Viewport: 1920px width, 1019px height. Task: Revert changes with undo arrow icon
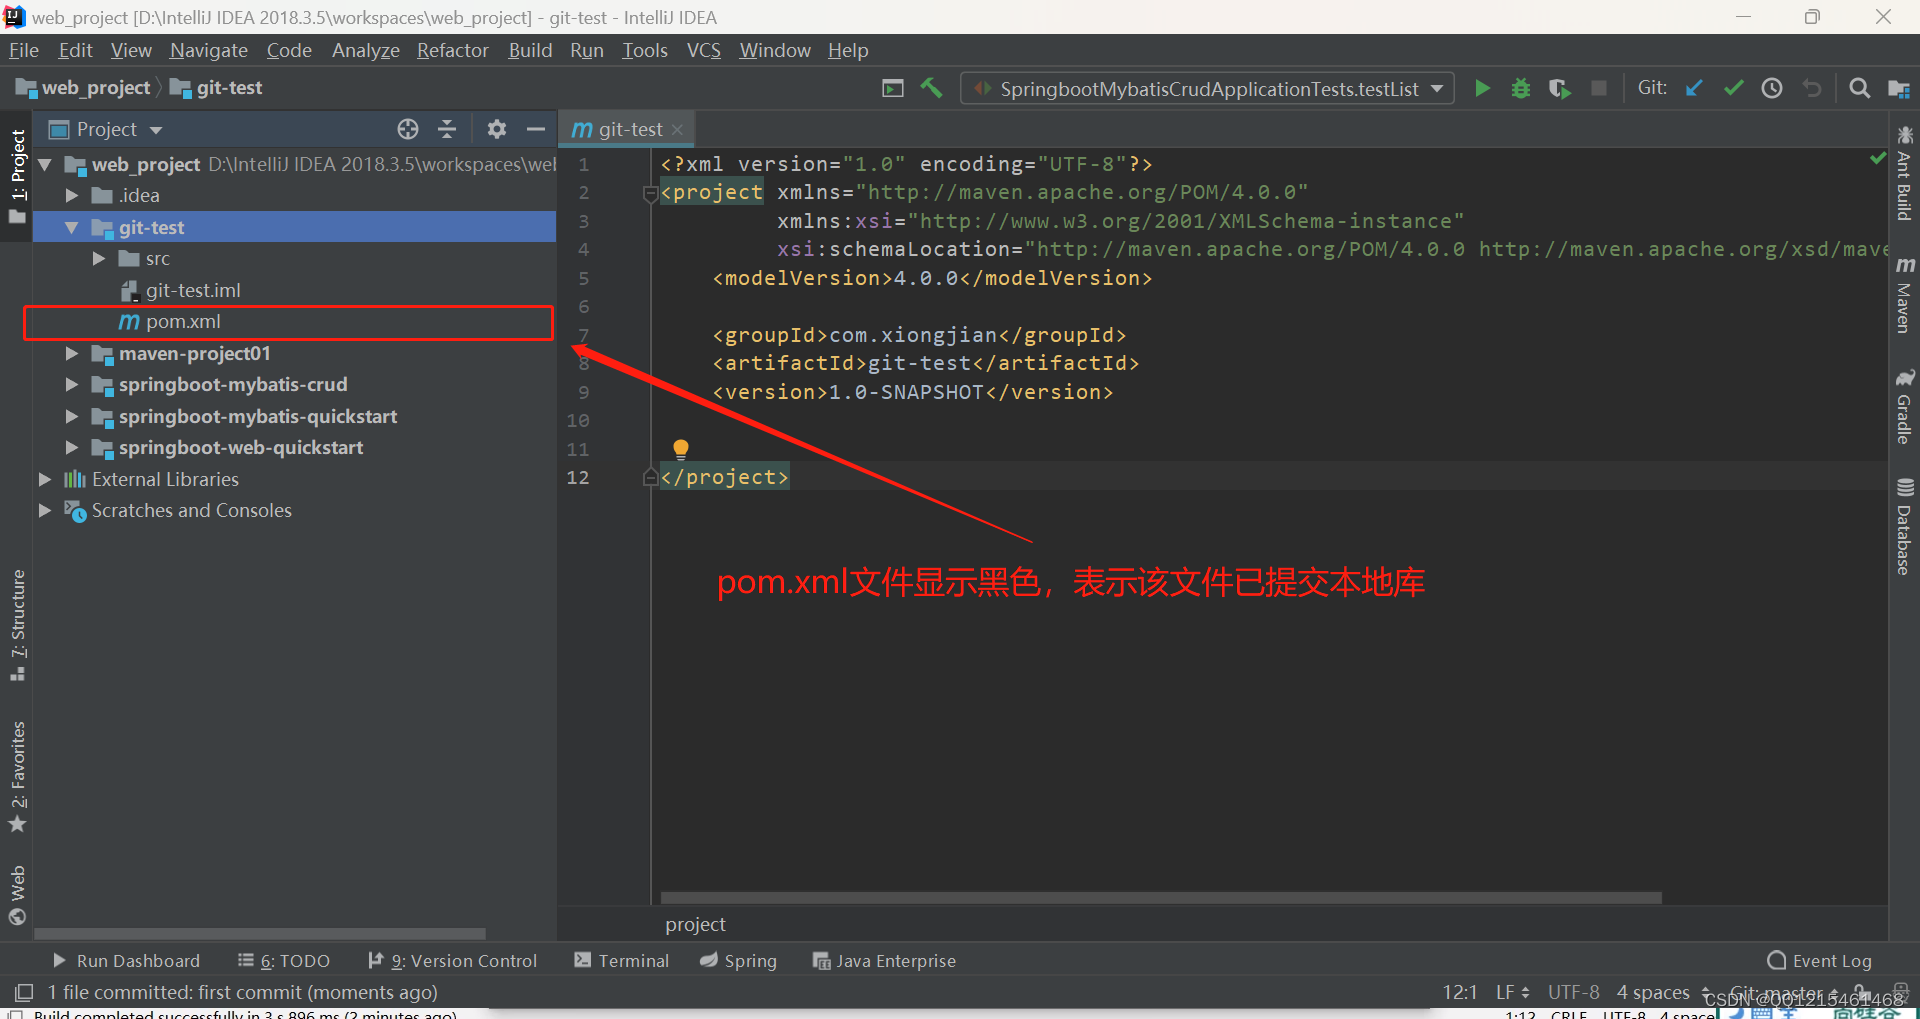coord(1812,89)
